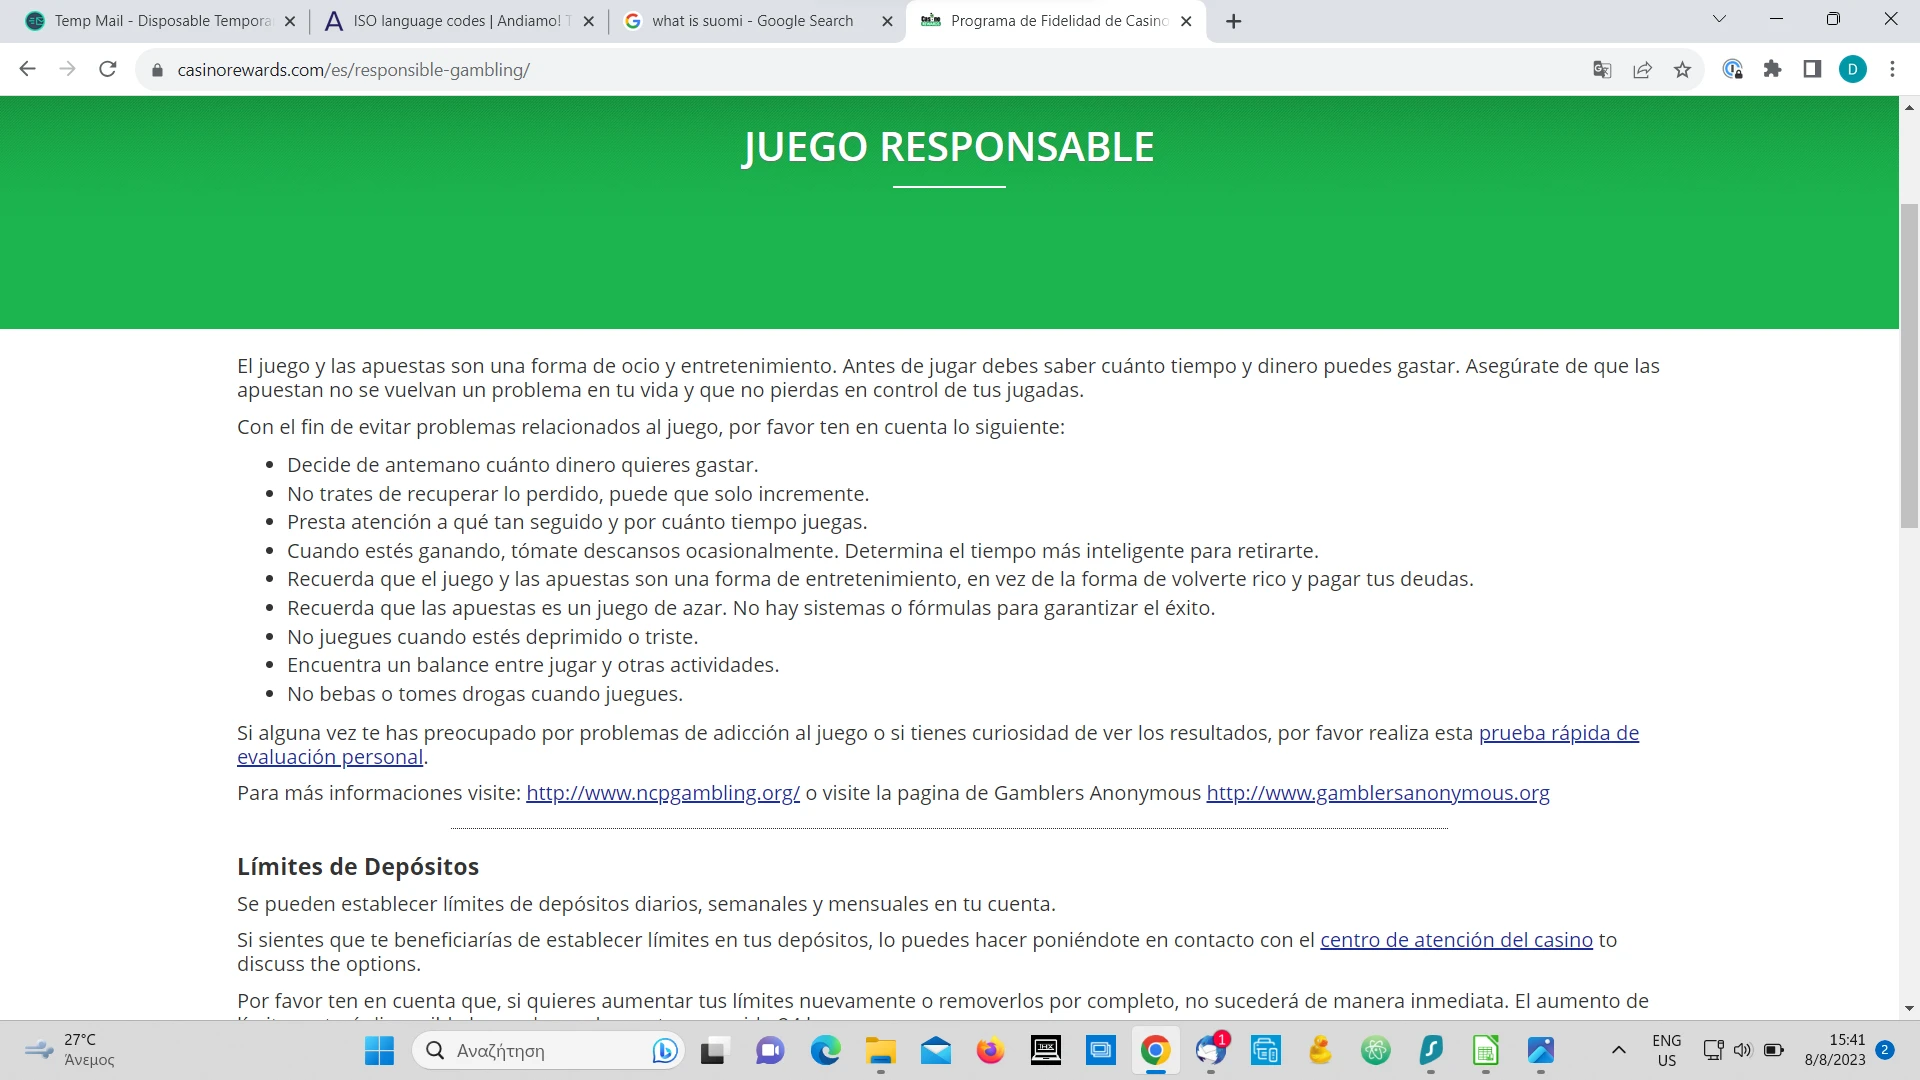Toggle the browser side panel
Viewport: 1920px width, 1080px height.
point(1812,69)
